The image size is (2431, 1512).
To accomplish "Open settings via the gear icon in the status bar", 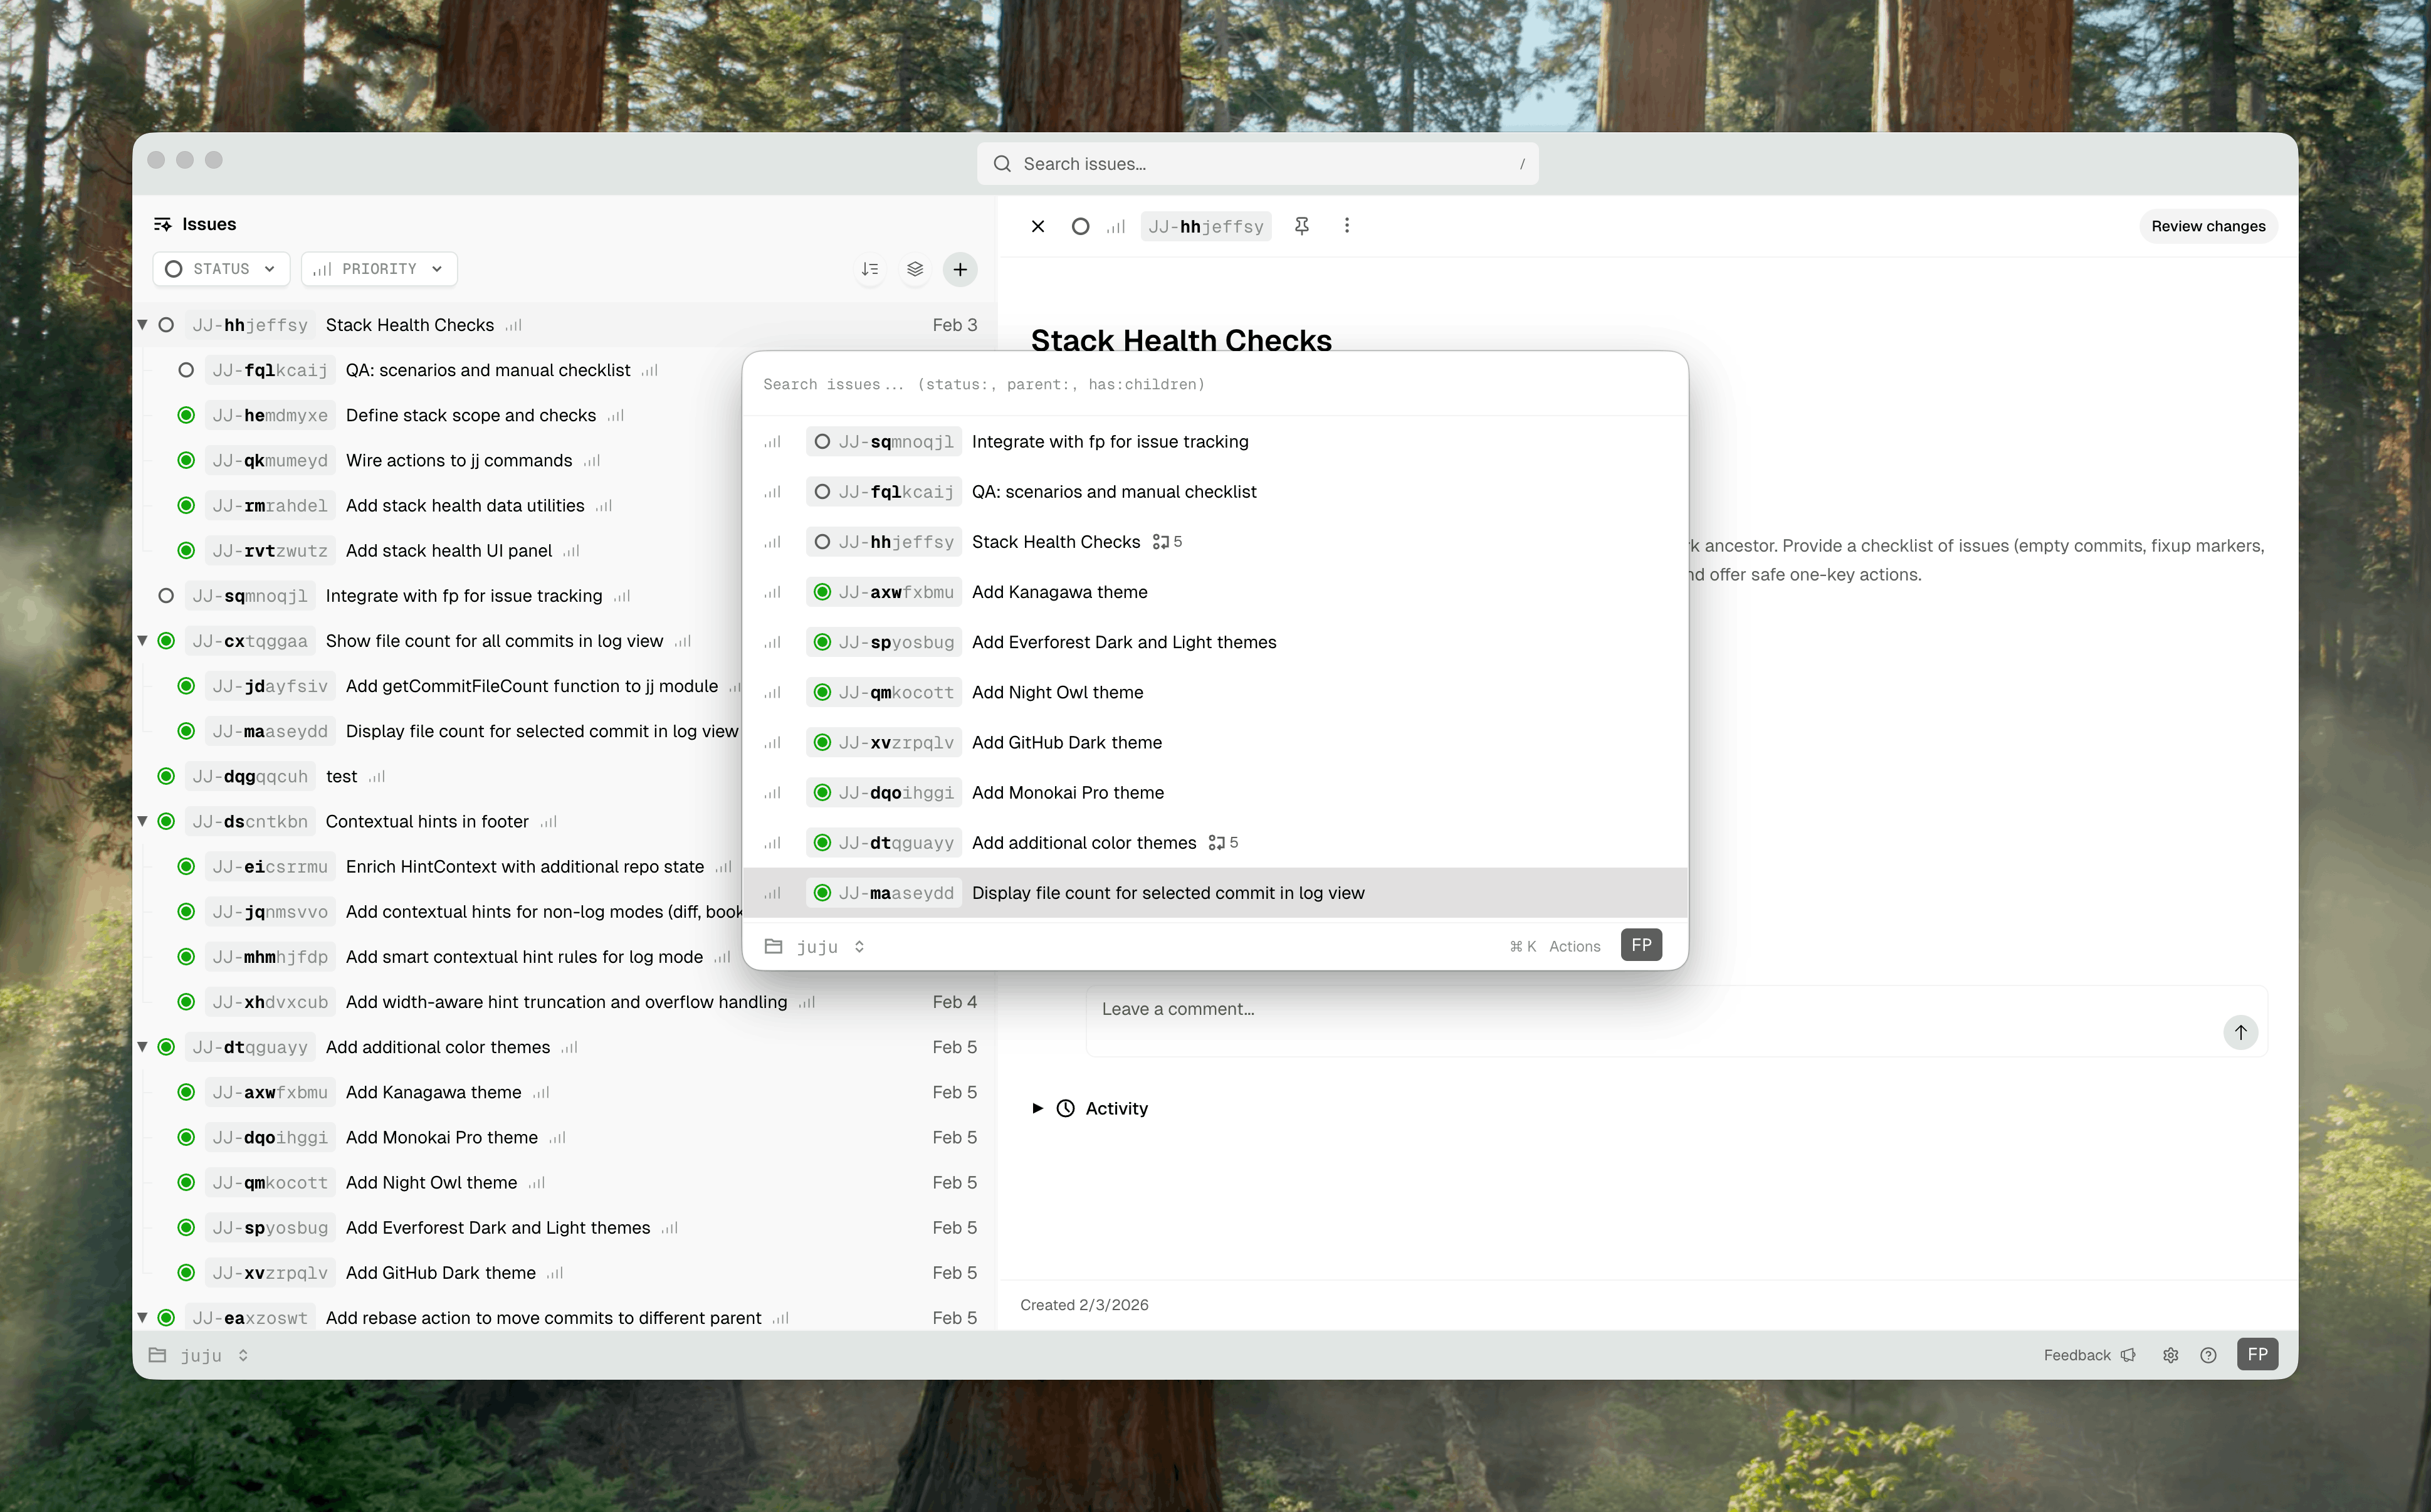I will (2170, 1354).
